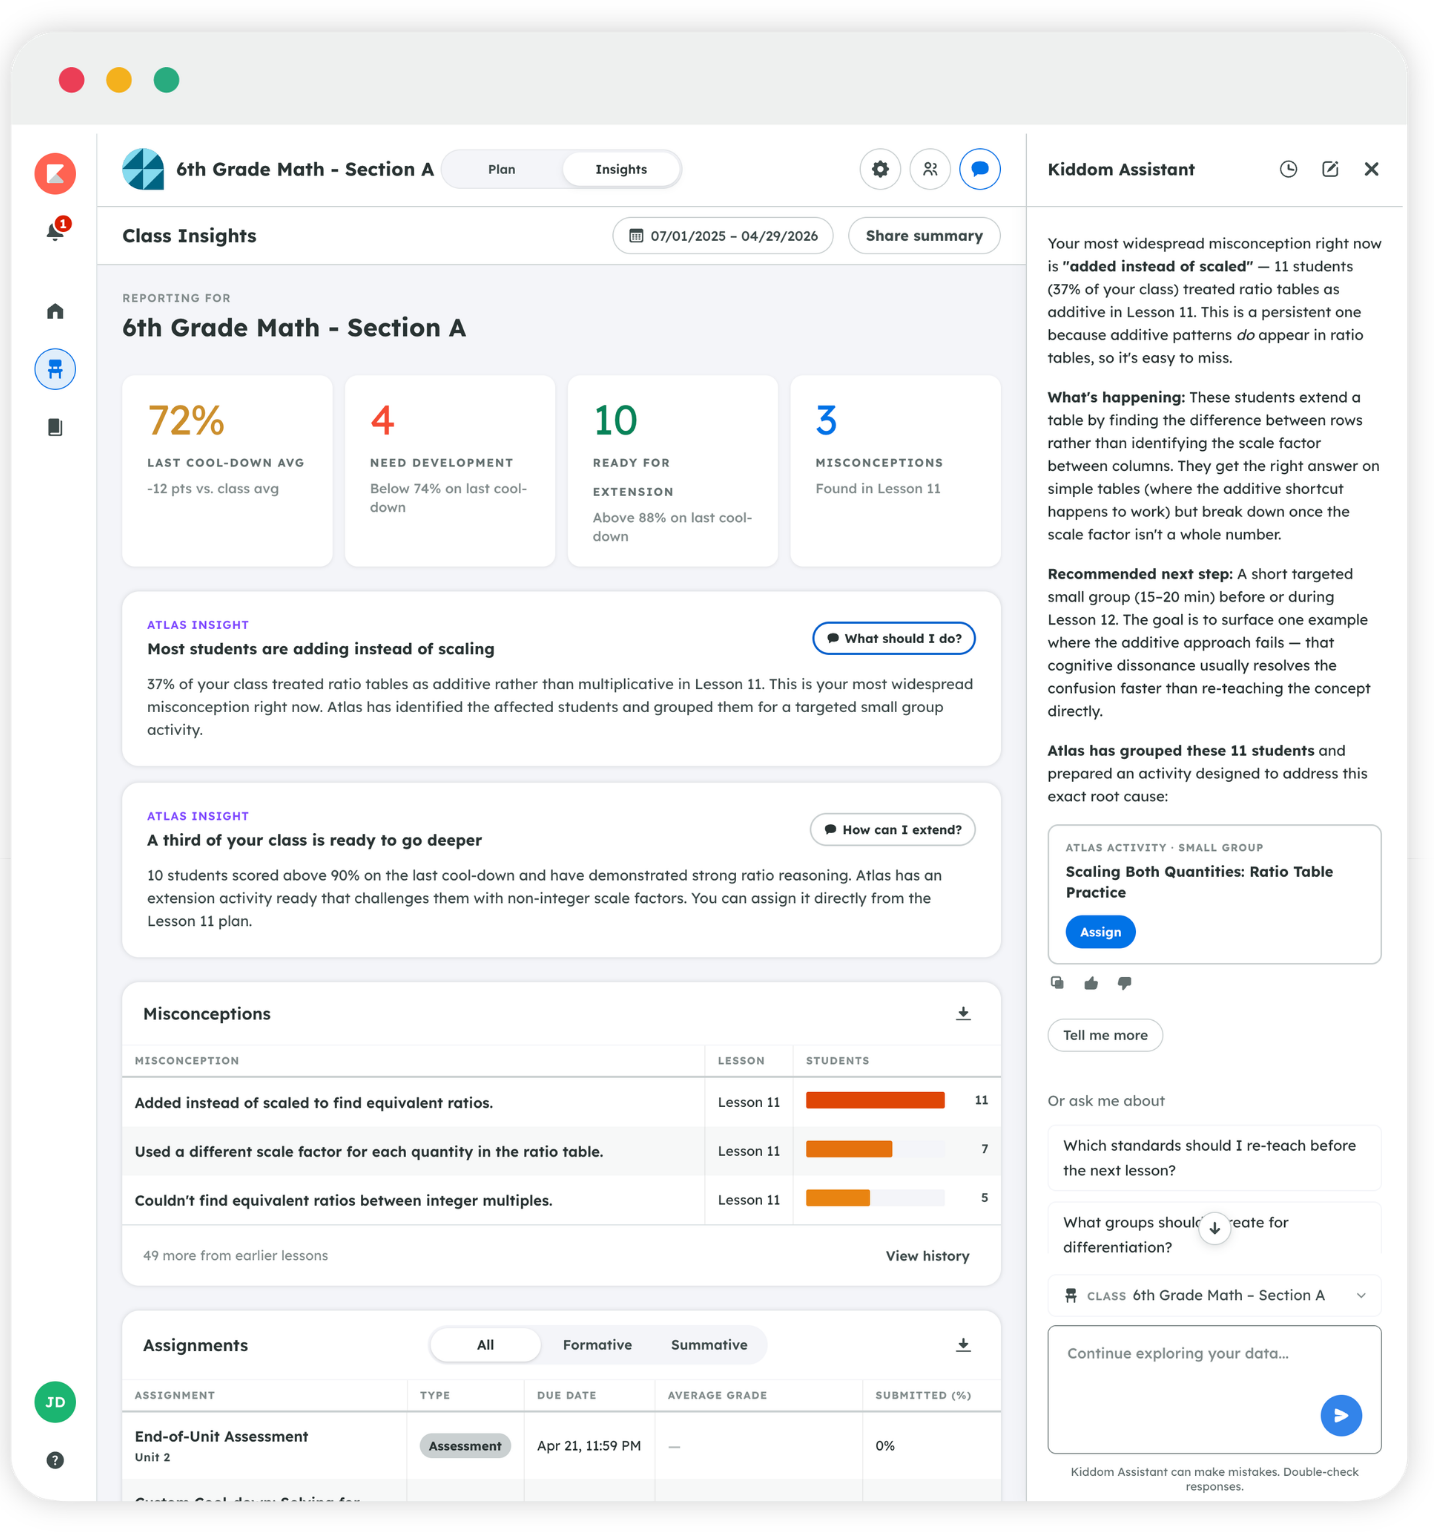The image size is (1434, 1532).
Task: Show All assignments
Action: click(486, 1345)
